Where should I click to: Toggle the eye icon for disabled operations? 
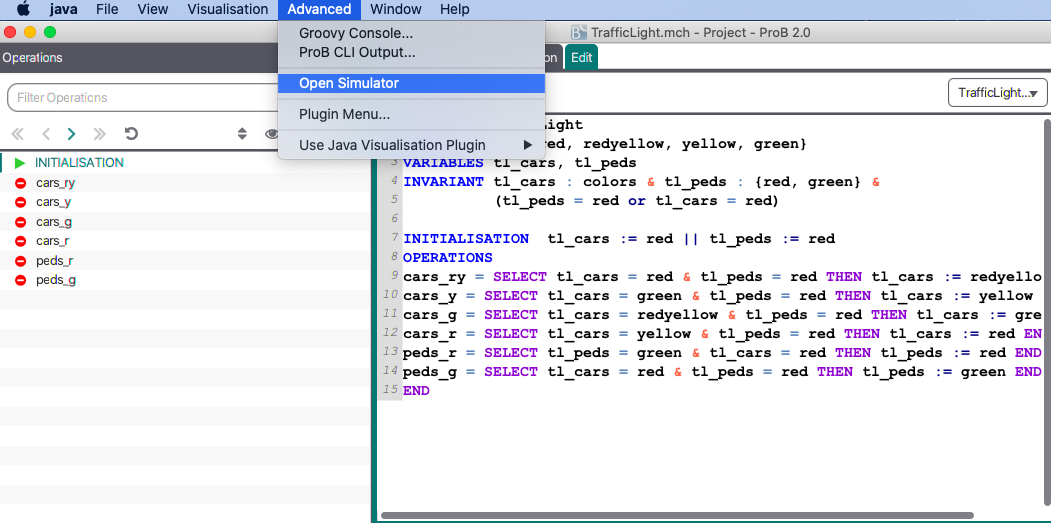[x=270, y=134]
